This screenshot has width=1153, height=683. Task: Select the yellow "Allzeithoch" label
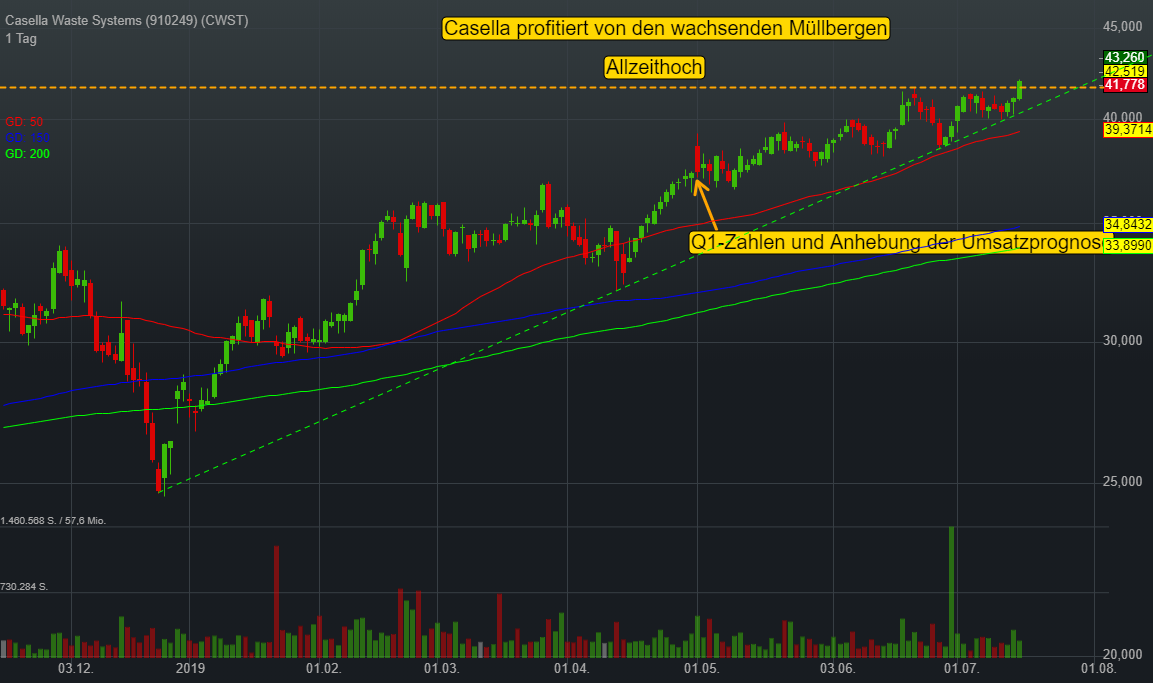pyautogui.click(x=654, y=68)
